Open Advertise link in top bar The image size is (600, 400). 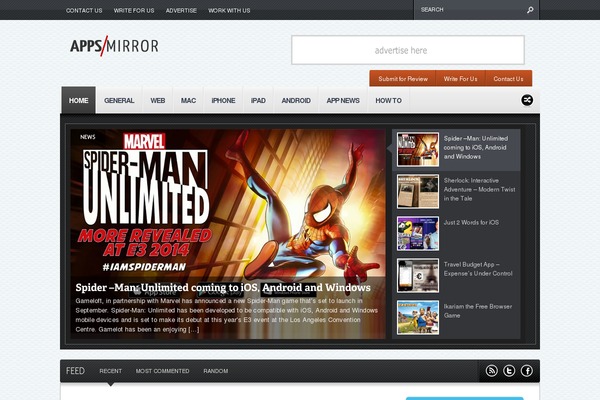(x=181, y=11)
